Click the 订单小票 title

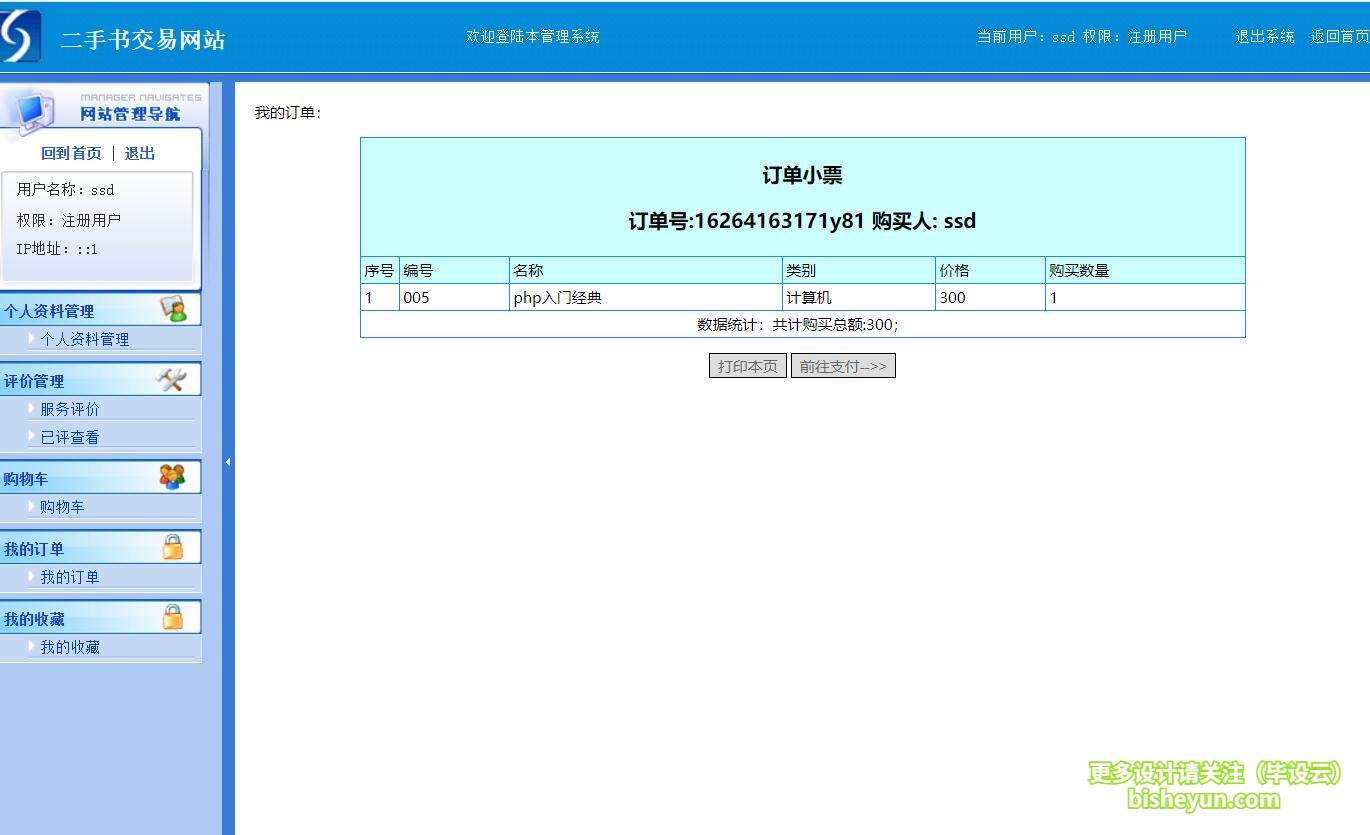click(802, 175)
